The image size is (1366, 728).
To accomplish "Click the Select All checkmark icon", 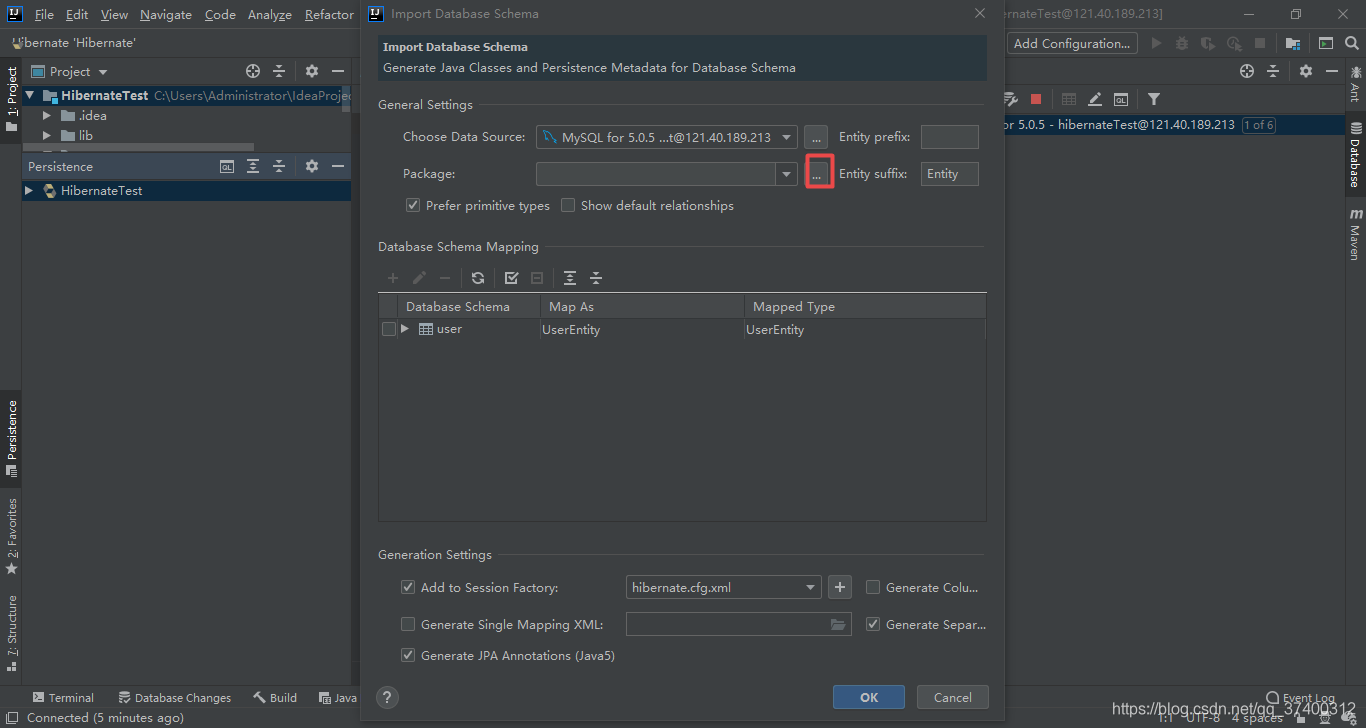I will coord(511,278).
